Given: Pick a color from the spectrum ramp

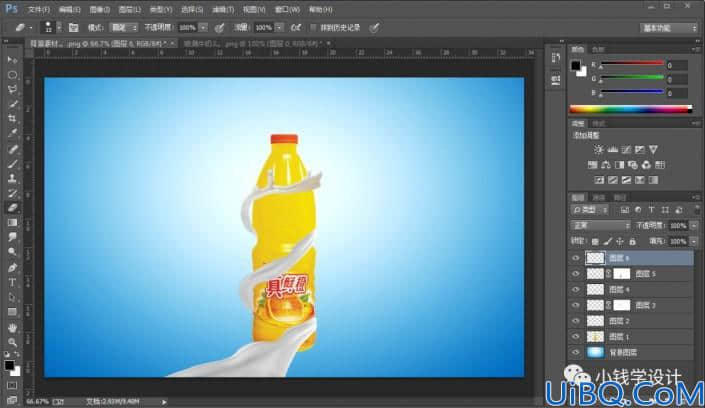Looking at the screenshot, I should click(630, 109).
